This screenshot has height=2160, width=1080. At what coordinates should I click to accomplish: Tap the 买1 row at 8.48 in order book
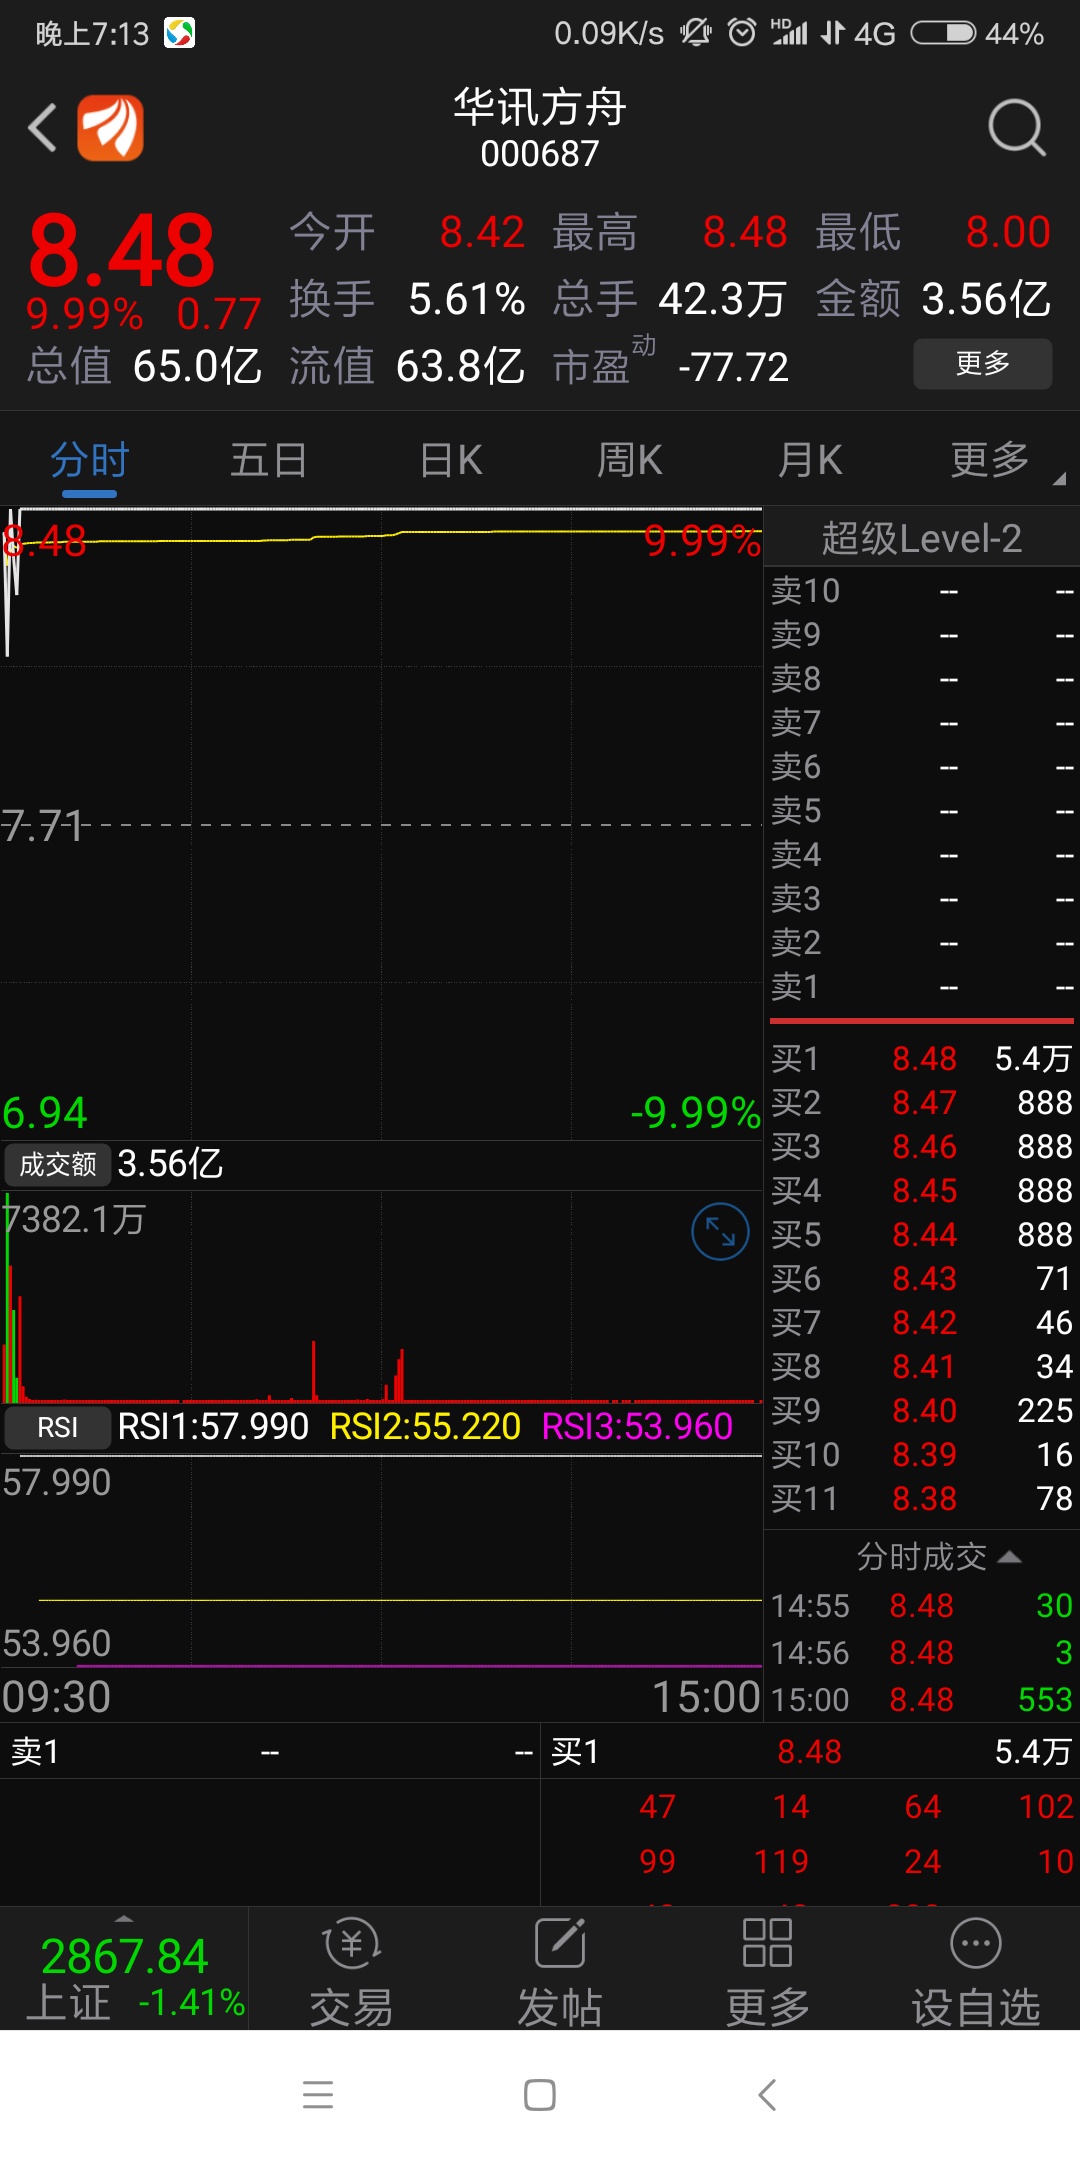click(921, 1058)
